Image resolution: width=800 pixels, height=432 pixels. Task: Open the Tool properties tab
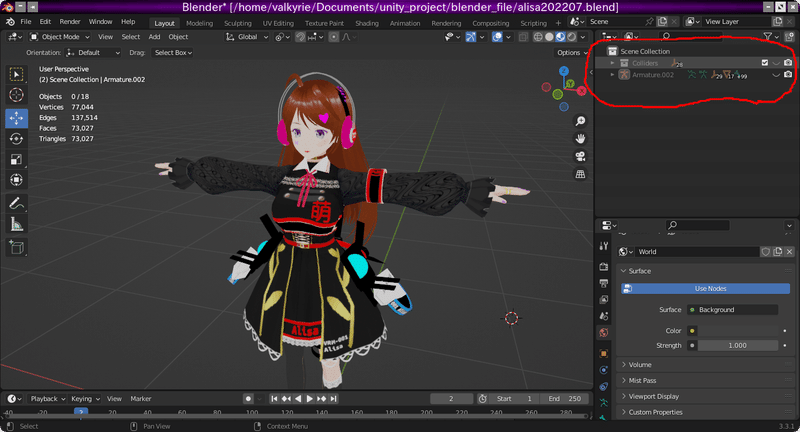click(x=604, y=246)
